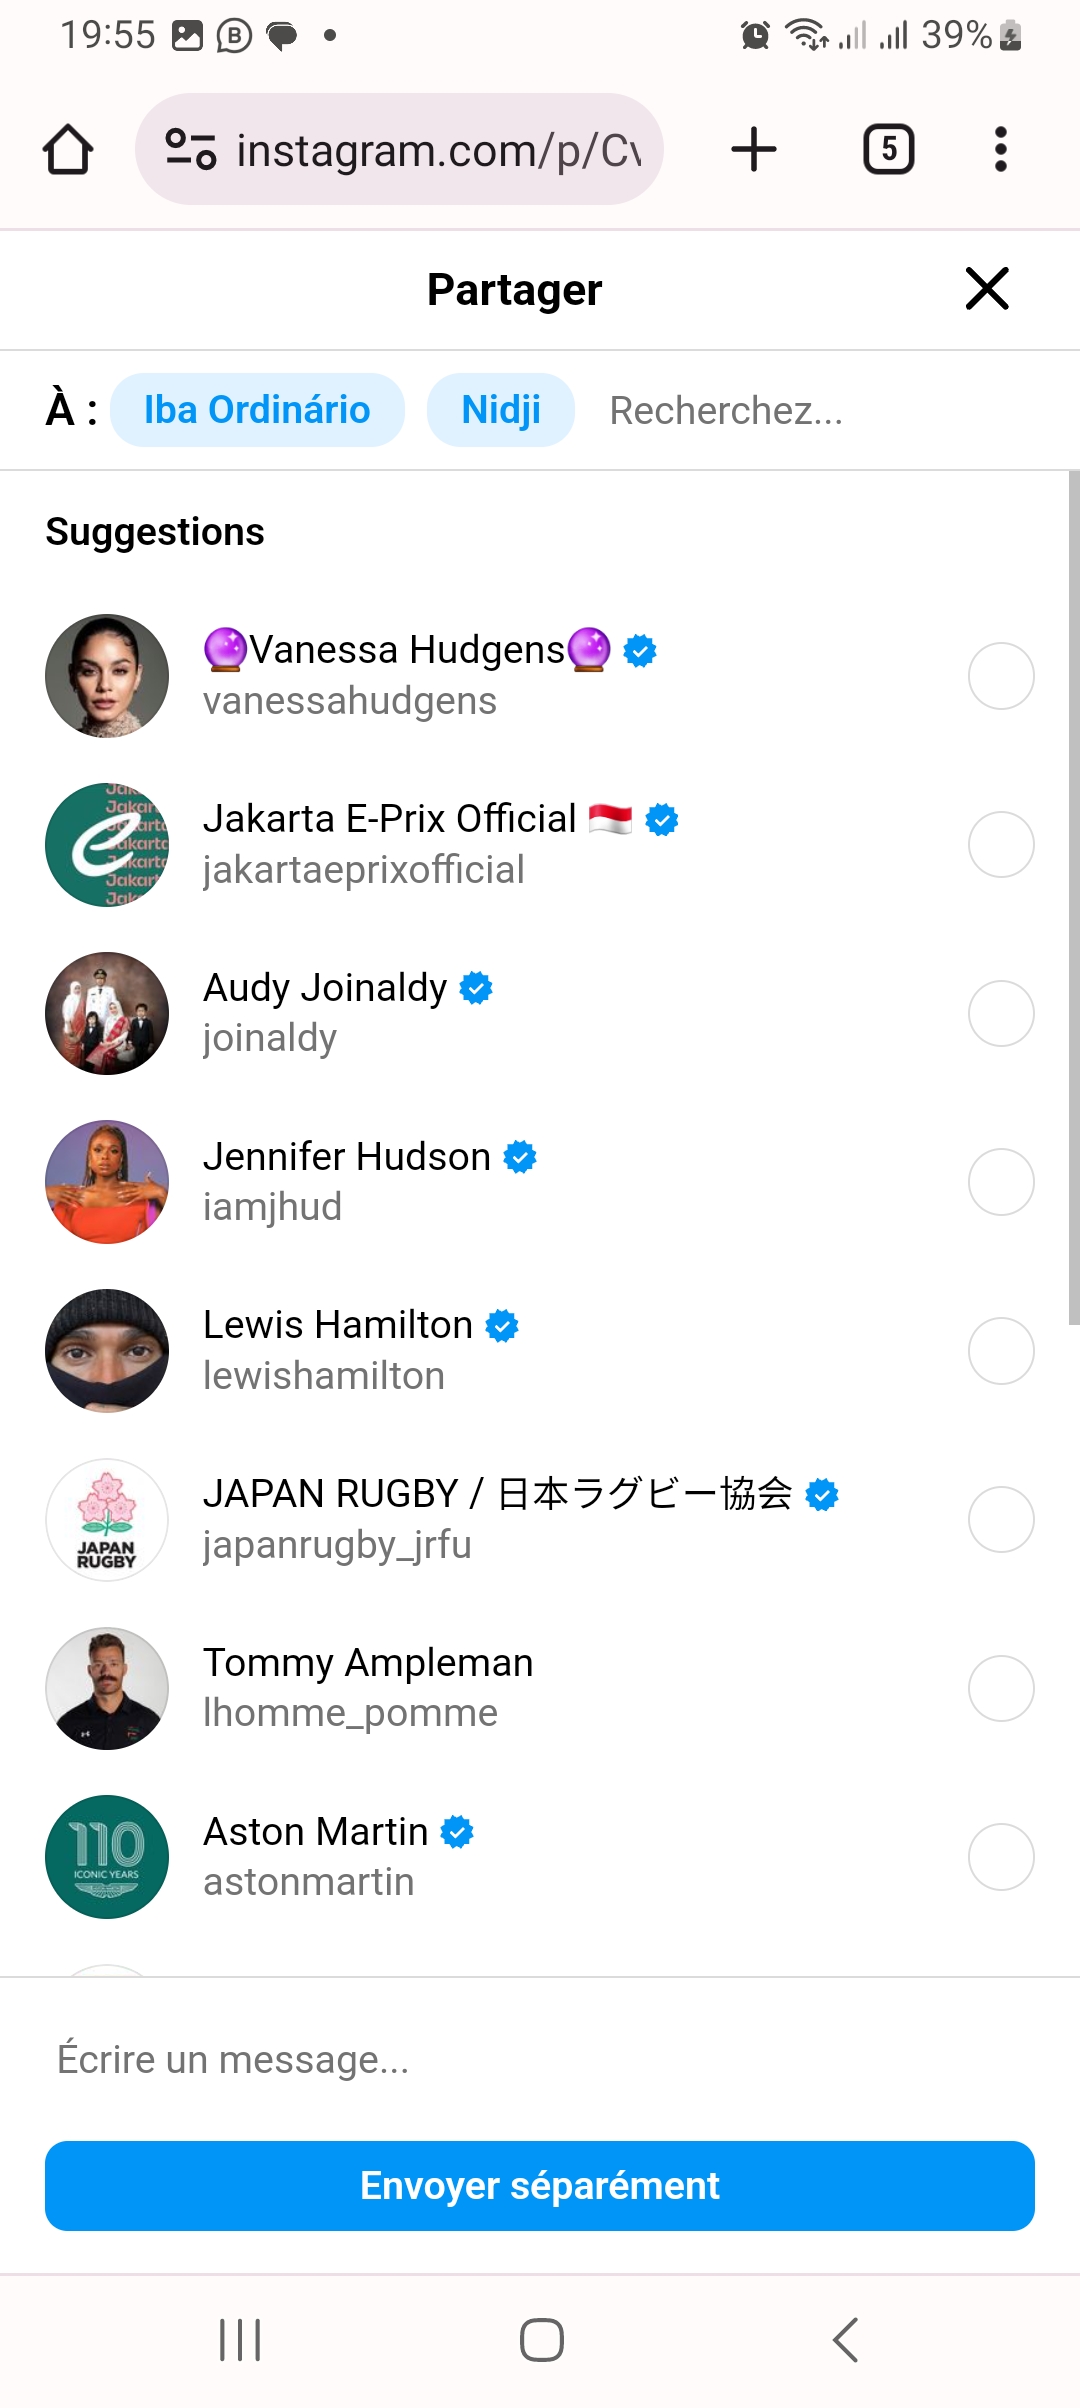
Task: Tap the Nidji recipient chip
Action: [500, 410]
